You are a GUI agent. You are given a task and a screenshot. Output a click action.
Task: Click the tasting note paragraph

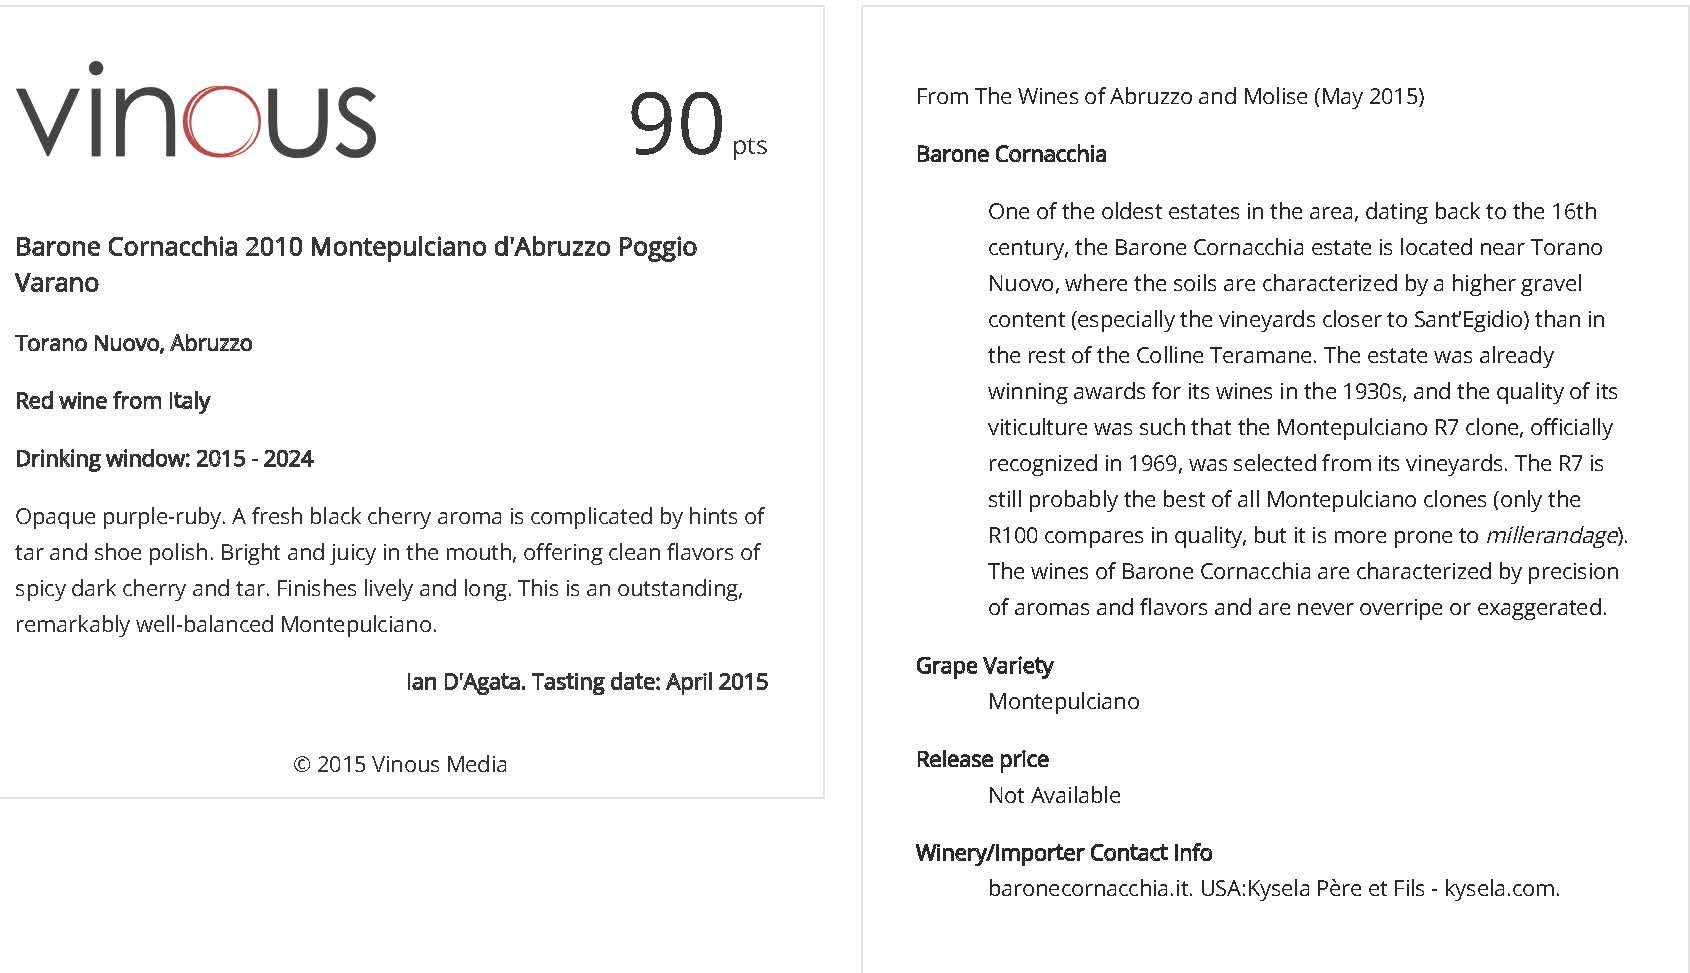click(x=390, y=570)
